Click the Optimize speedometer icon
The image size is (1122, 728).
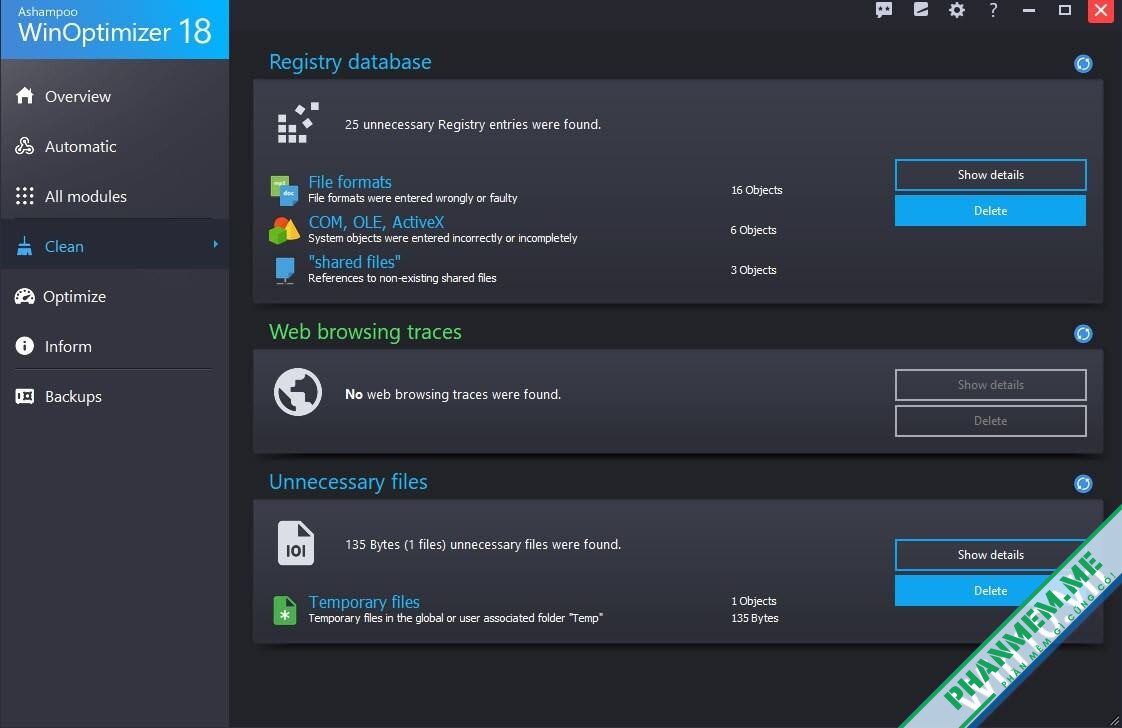[x=24, y=296]
